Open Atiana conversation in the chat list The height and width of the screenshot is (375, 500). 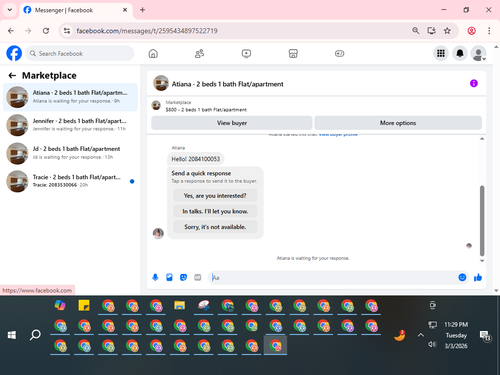pos(70,97)
